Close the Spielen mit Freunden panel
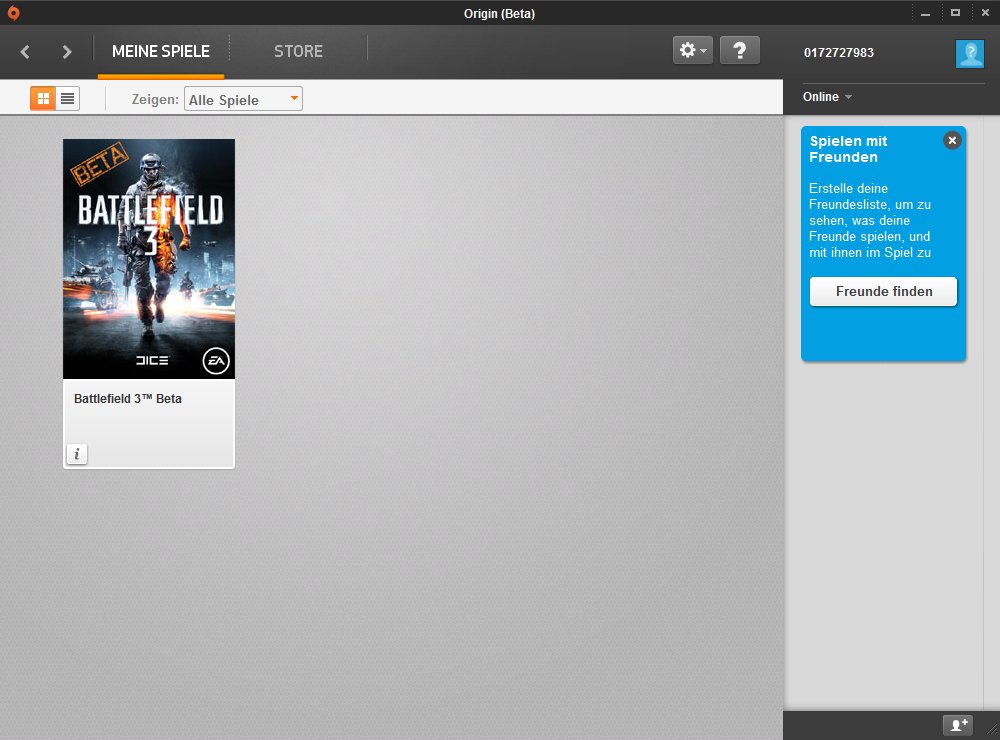 pos(952,140)
